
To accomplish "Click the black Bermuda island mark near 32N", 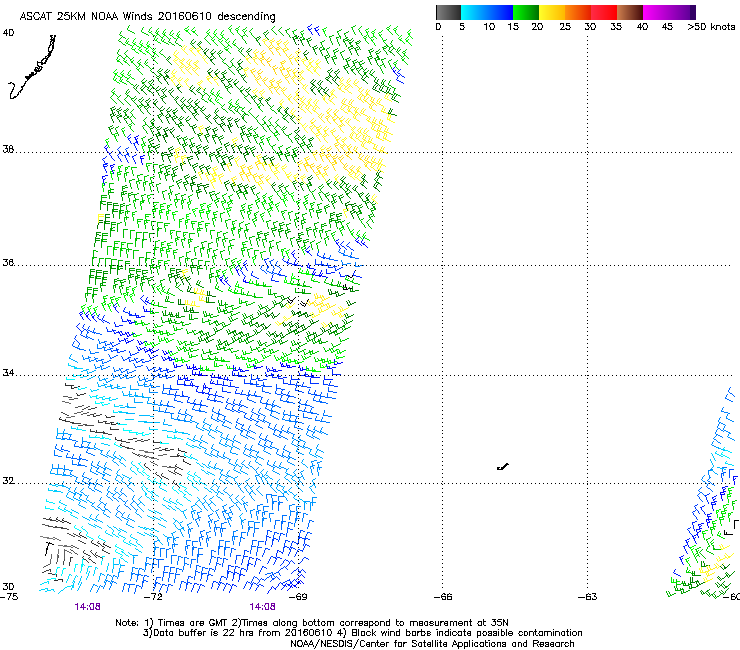I will point(503,467).
